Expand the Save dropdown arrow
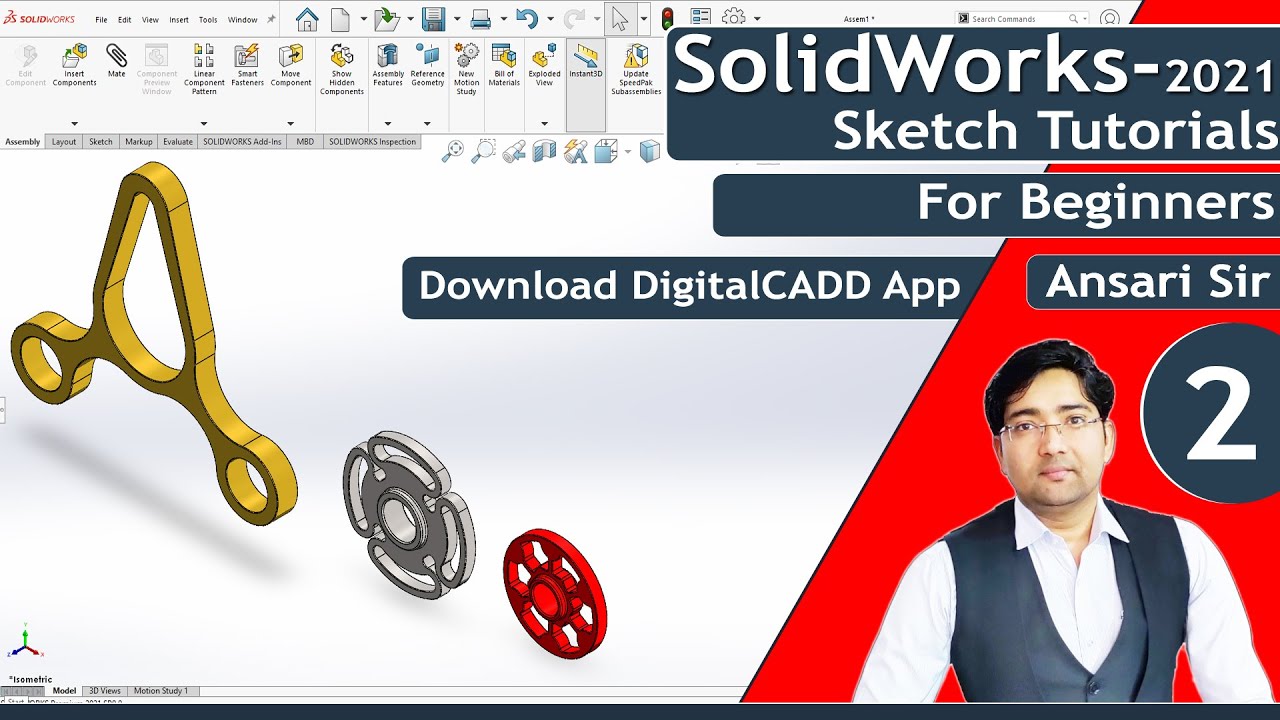1280x720 pixels. coord(457,19)
